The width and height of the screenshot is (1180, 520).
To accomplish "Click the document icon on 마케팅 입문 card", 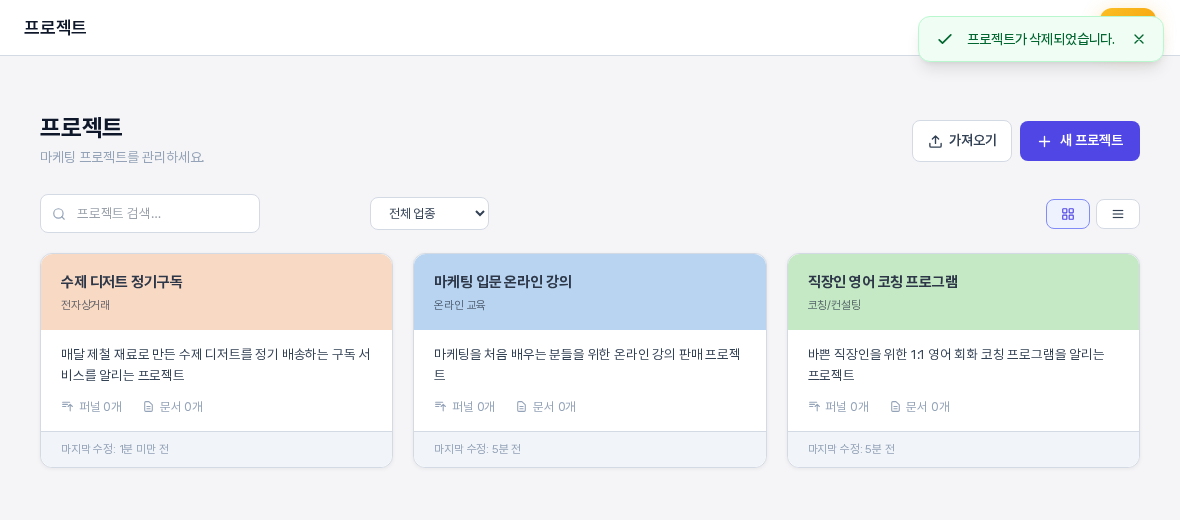I will [x=522, y=407].
